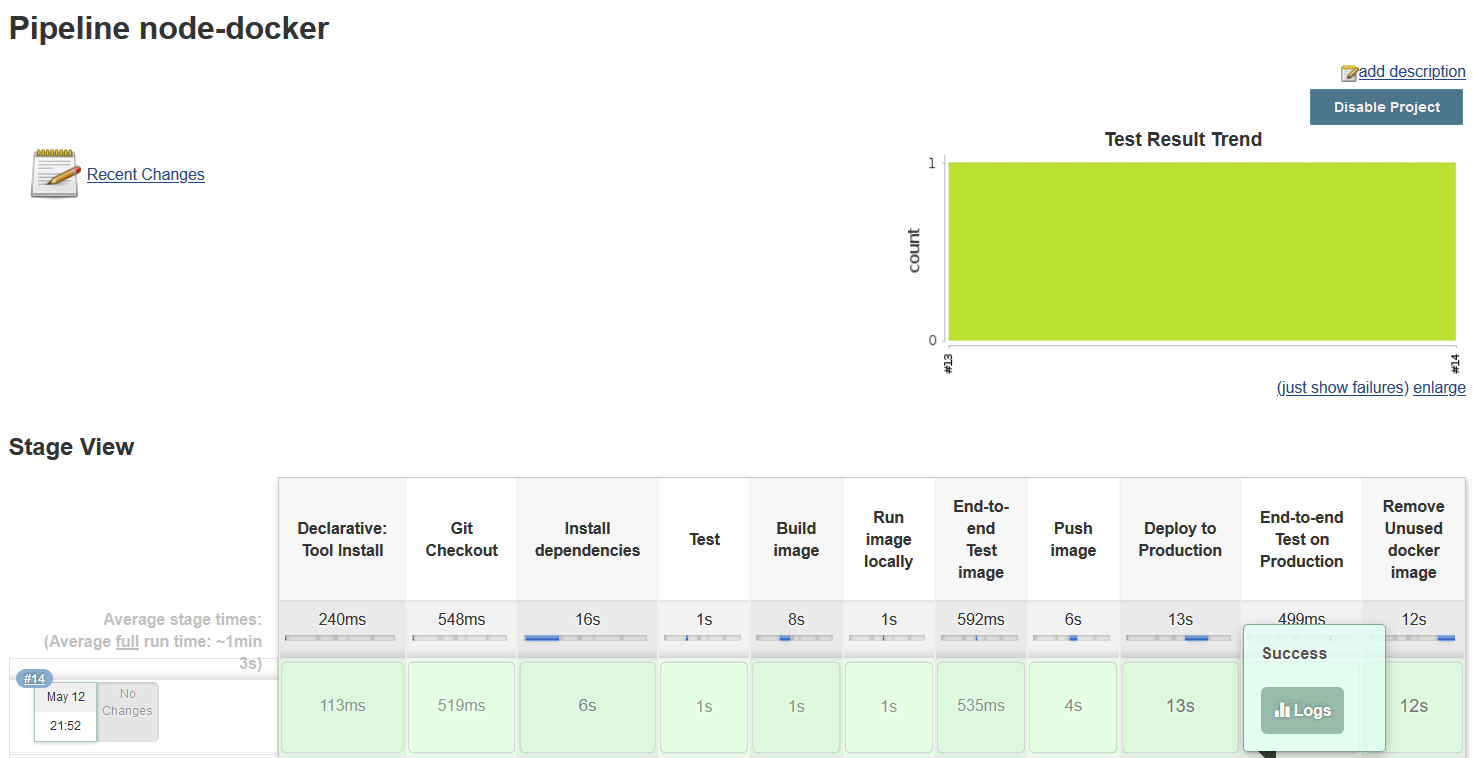Click the blue #14 build badge

click(x=34, y=678)
